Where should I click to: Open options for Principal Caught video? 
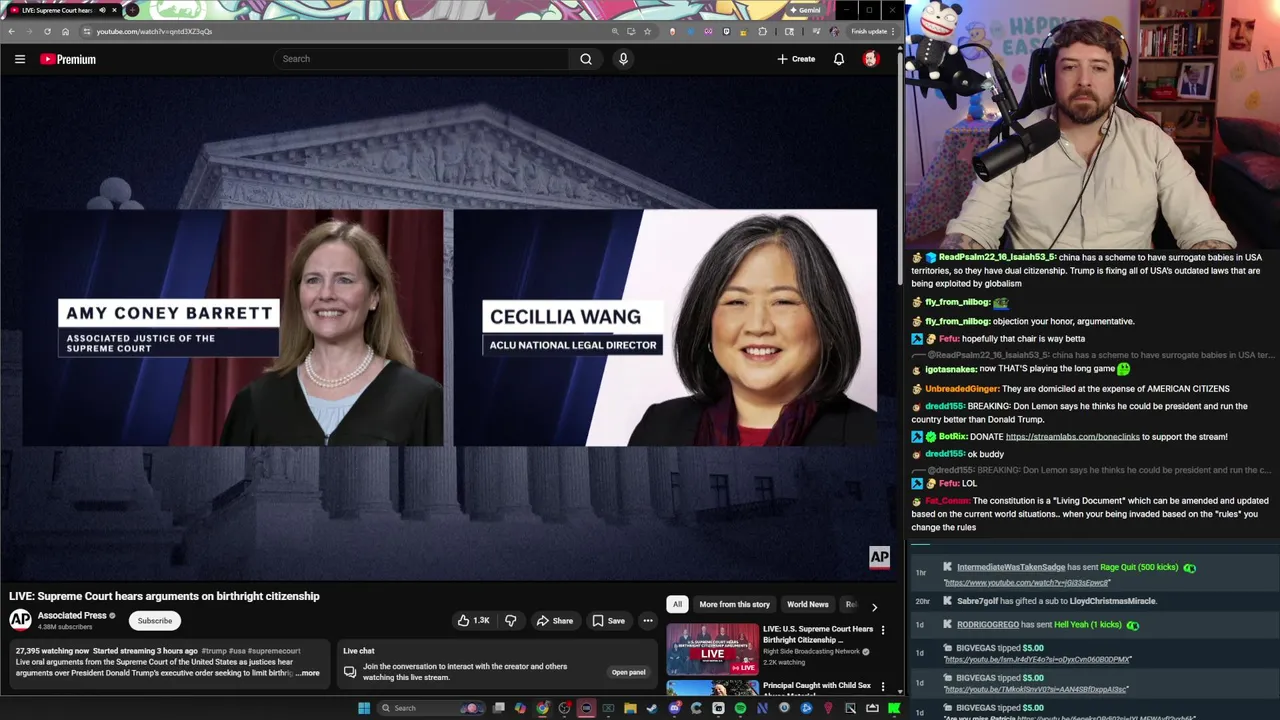coord(882,687)
